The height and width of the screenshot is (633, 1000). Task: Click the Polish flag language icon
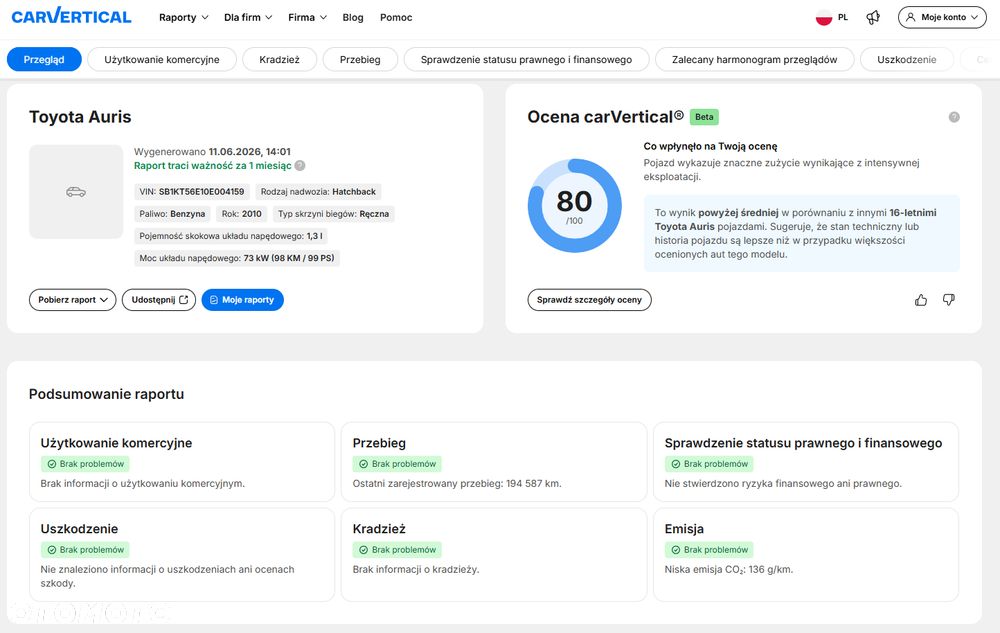824,17
